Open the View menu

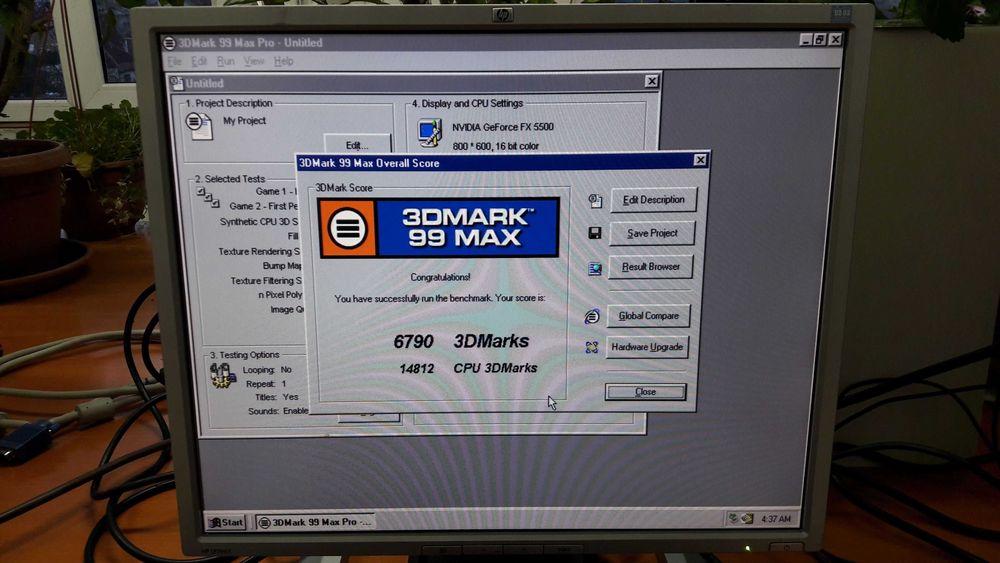tap(253, 61)
